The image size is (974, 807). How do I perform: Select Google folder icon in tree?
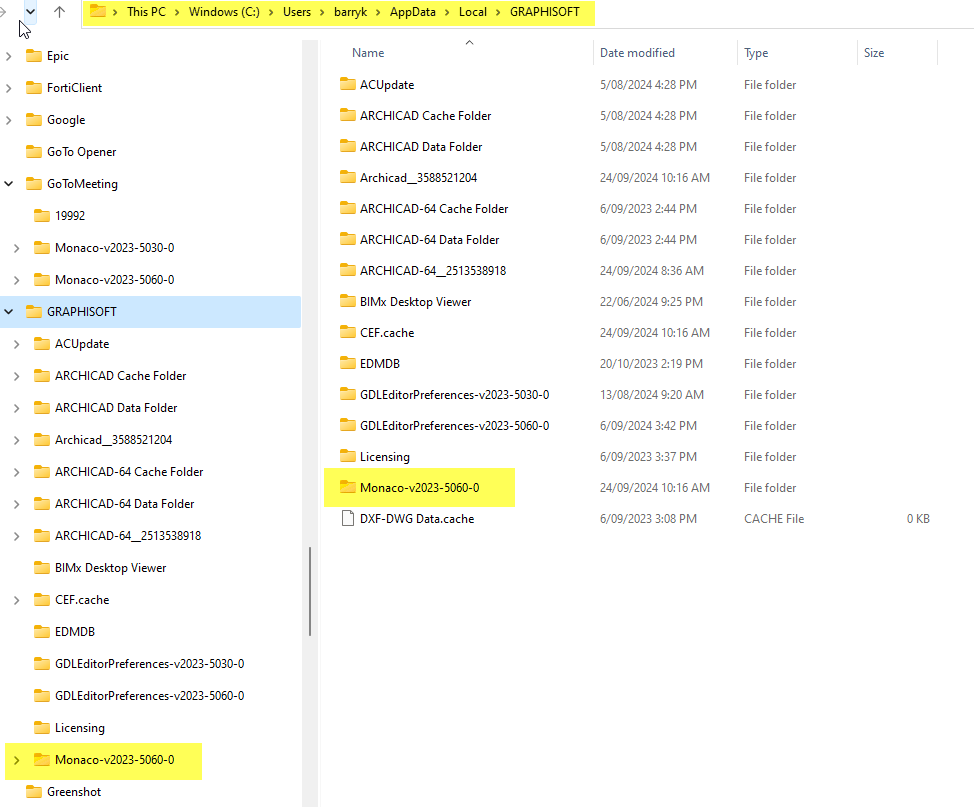[x=34, y=119]
